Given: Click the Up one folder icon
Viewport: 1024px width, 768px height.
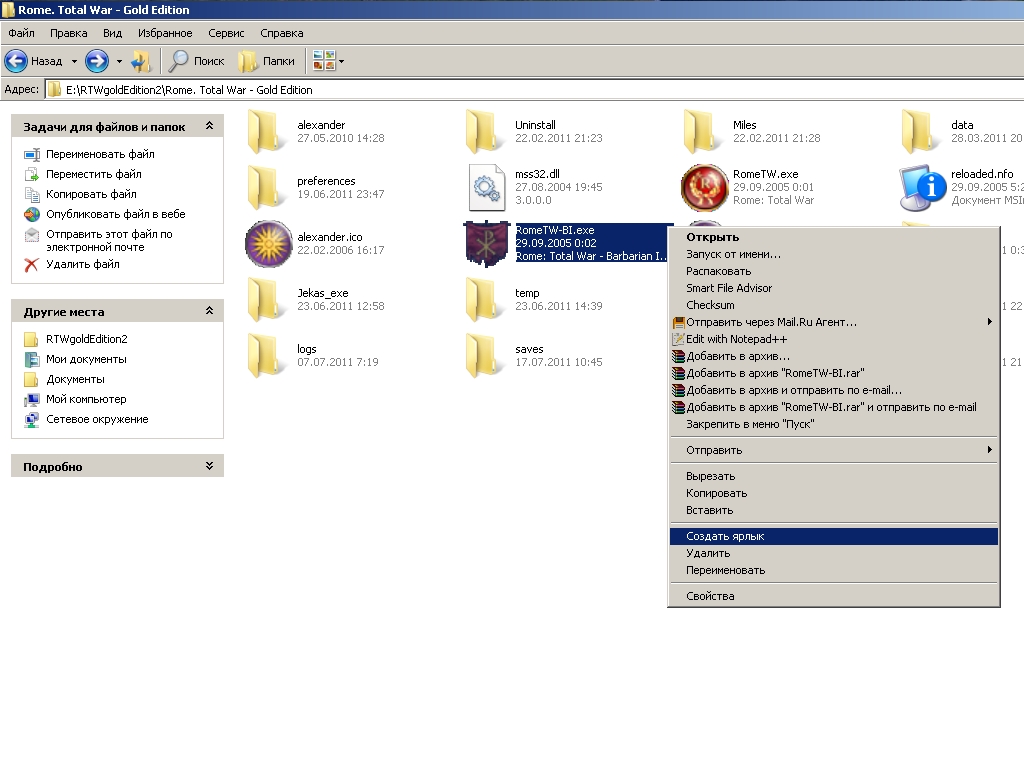Looking at the screenshot, I should click(141, 61).
